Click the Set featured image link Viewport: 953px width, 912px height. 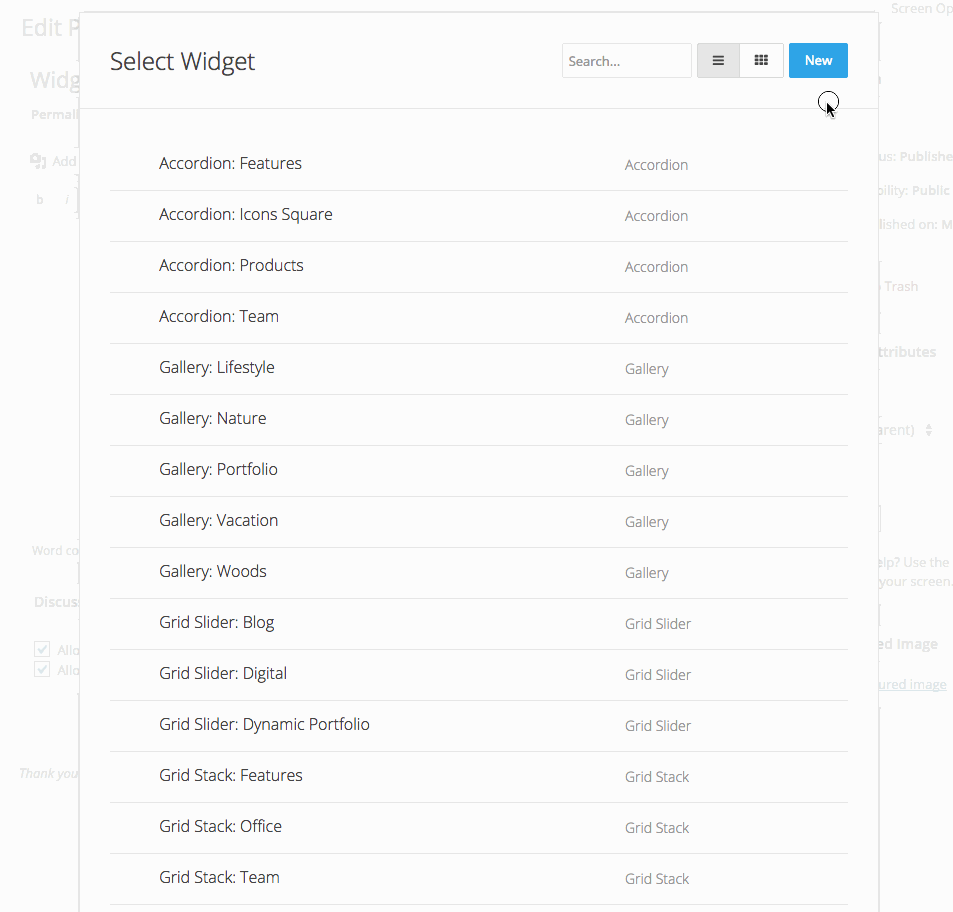click(x=910, y=684)
